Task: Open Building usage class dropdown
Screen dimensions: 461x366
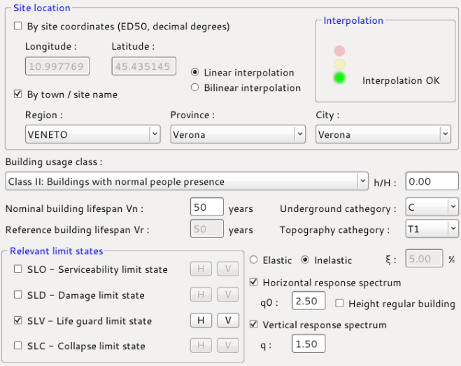Action: pyautogui.click(x=187, y=181)
